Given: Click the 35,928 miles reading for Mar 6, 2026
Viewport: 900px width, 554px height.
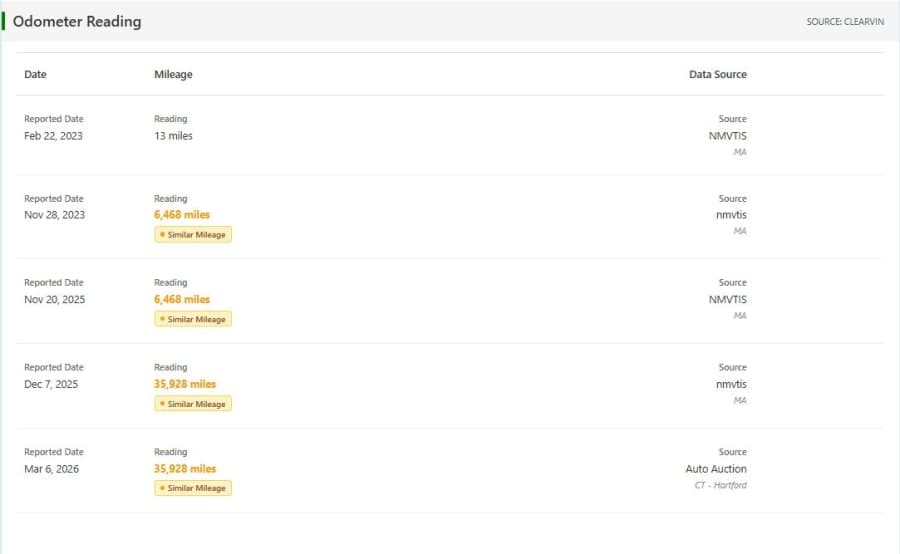Looking at the screenshot, I should click(185, 469).
